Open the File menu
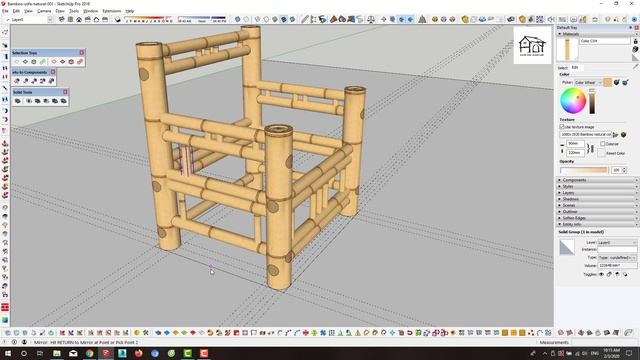Screen dimensions: 640x360 (5, 11)
